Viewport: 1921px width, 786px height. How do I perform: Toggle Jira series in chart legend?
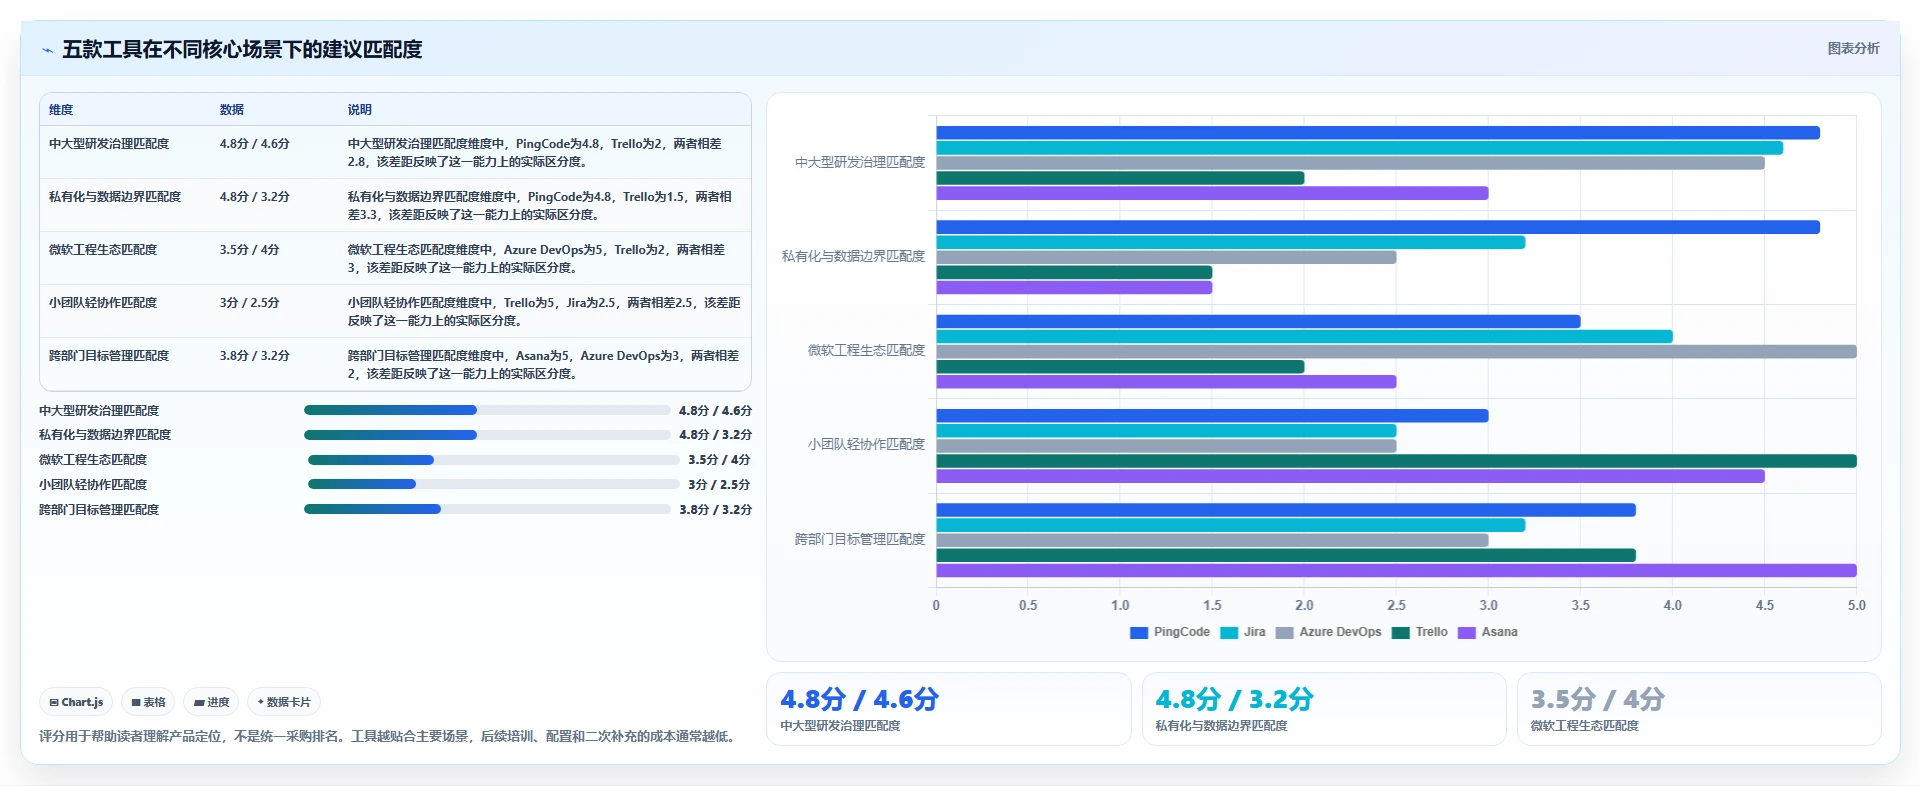[1243, 632]
